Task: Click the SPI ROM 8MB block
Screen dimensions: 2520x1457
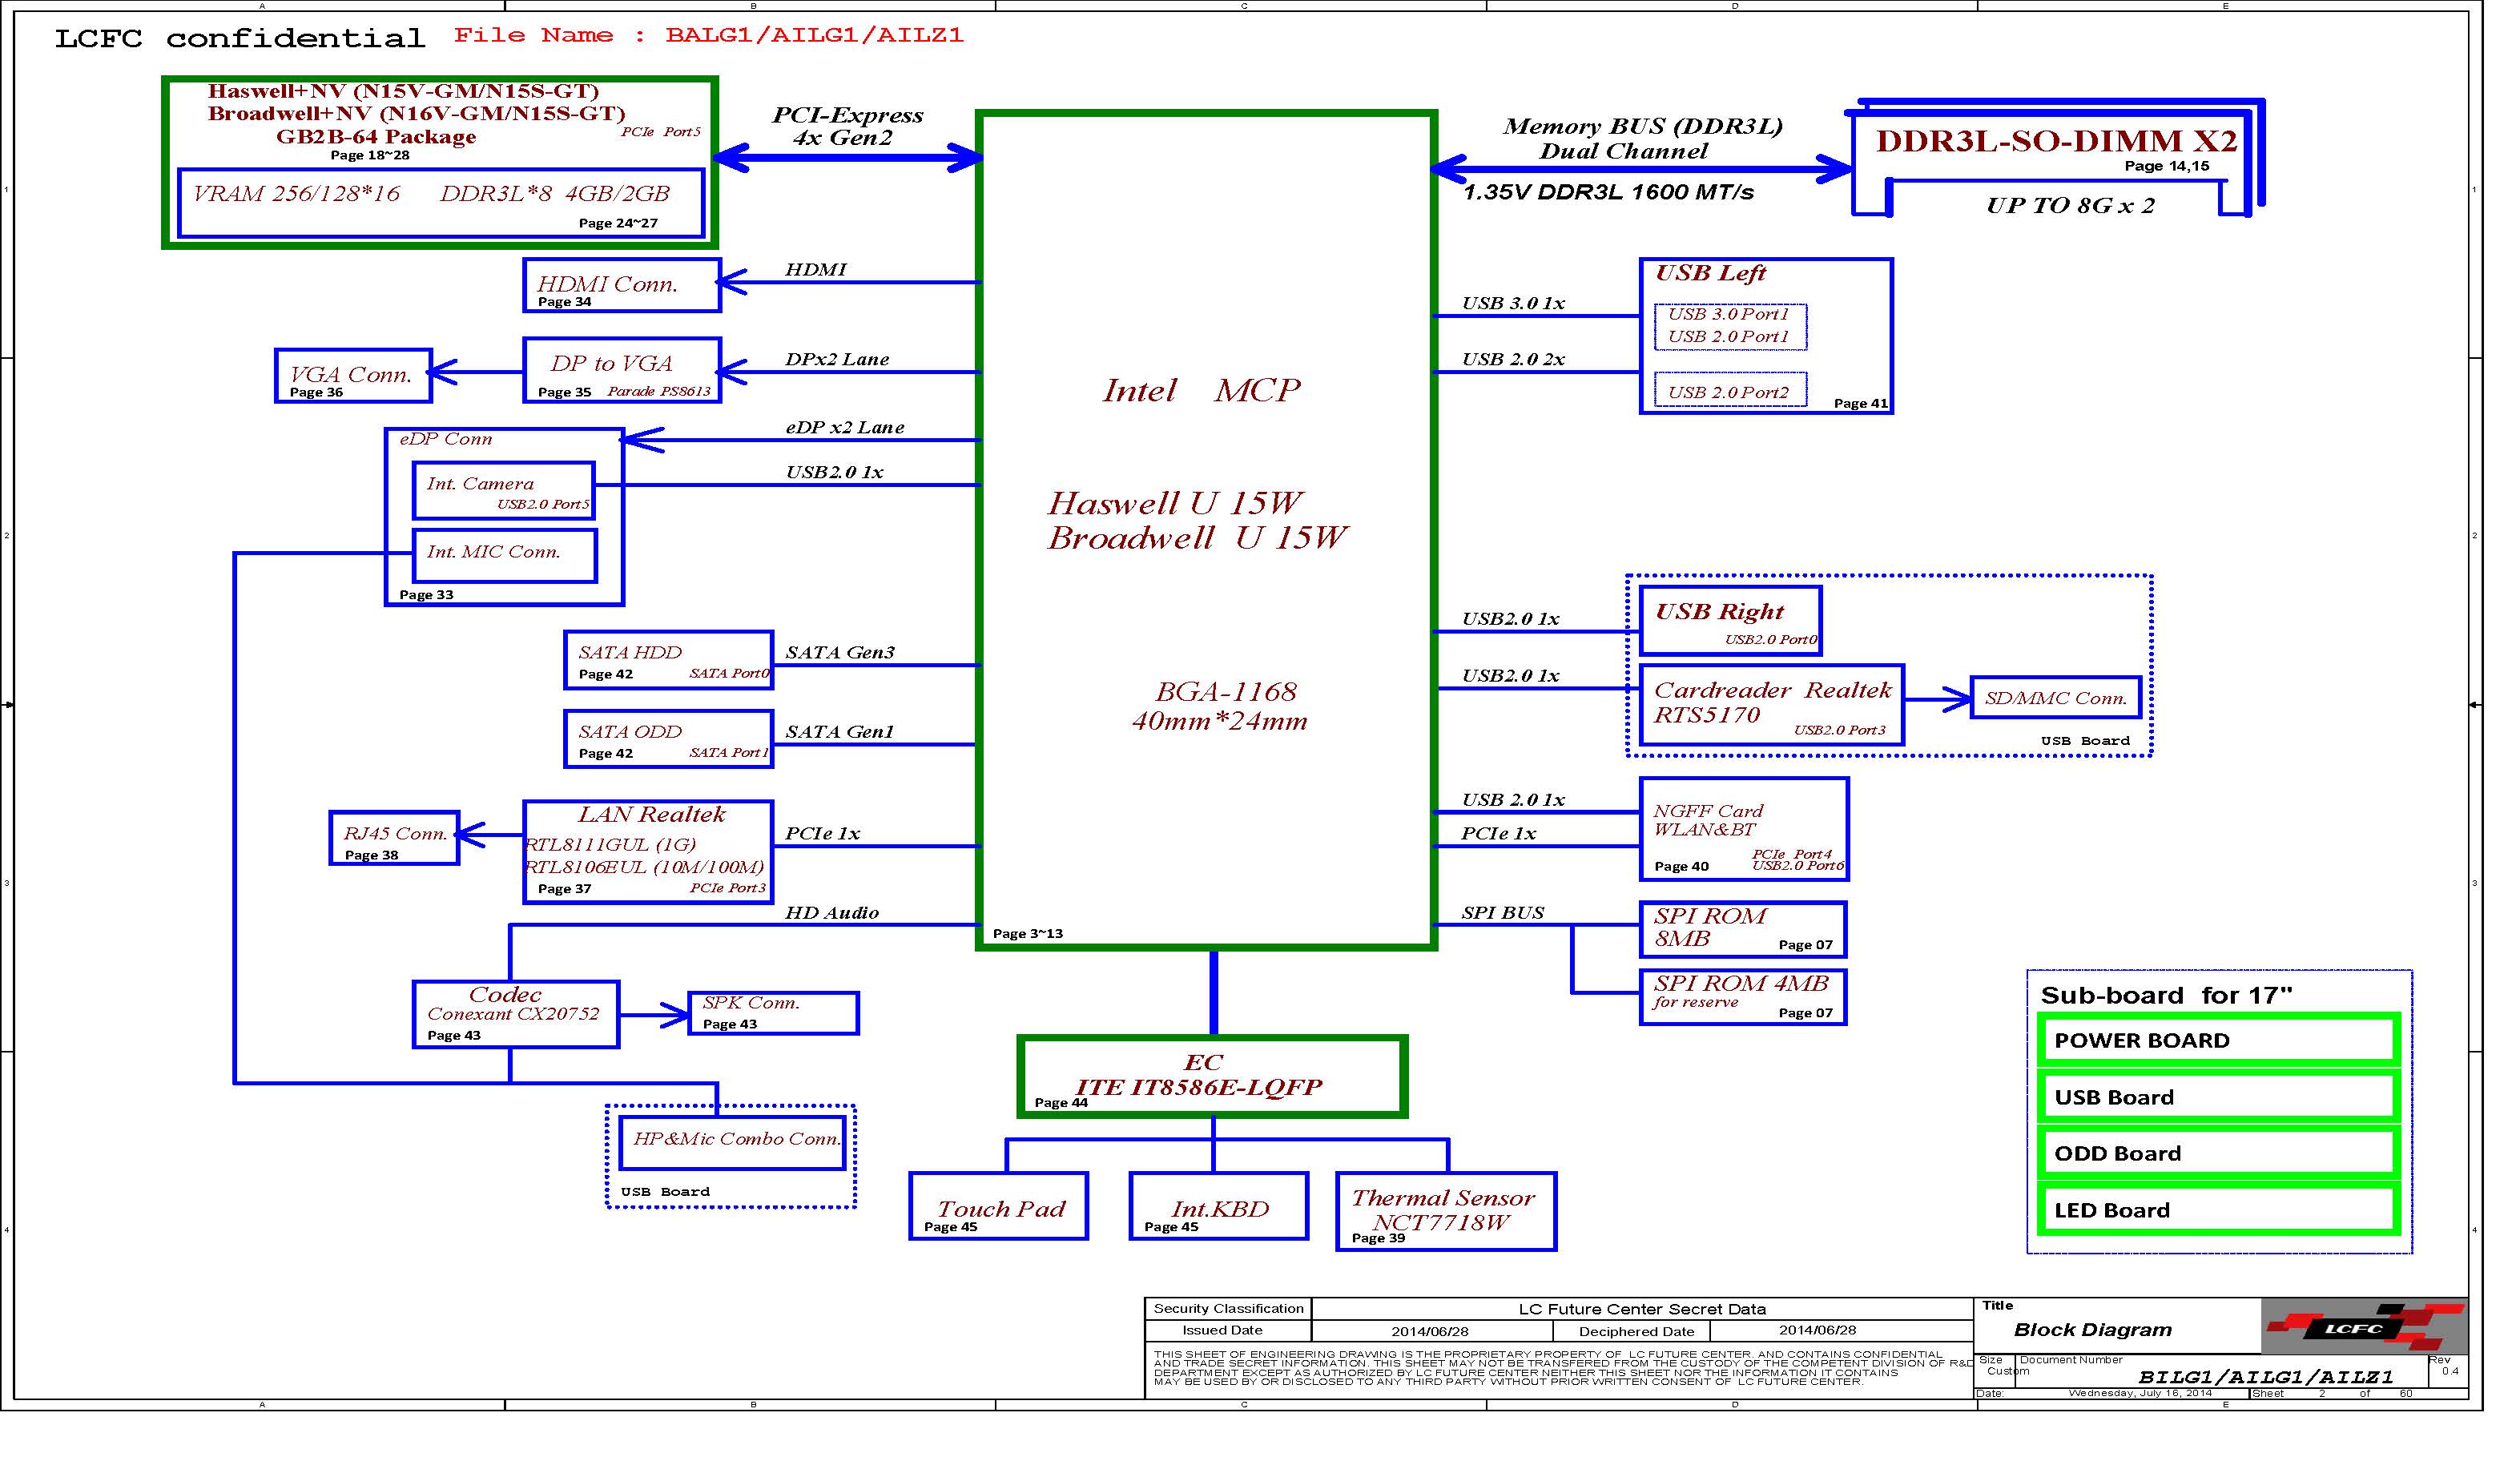Action: [x=1743, y=929]
